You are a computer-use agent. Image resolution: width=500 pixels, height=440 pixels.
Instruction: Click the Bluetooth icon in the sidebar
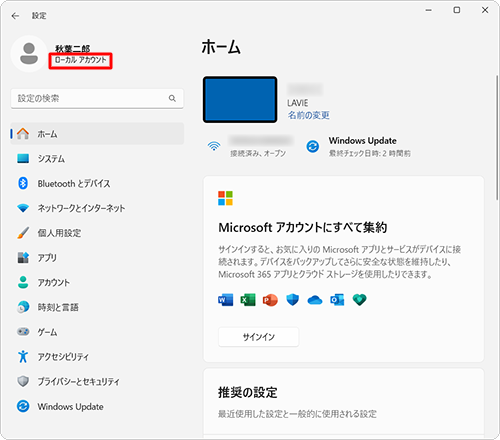coord(23,183)
